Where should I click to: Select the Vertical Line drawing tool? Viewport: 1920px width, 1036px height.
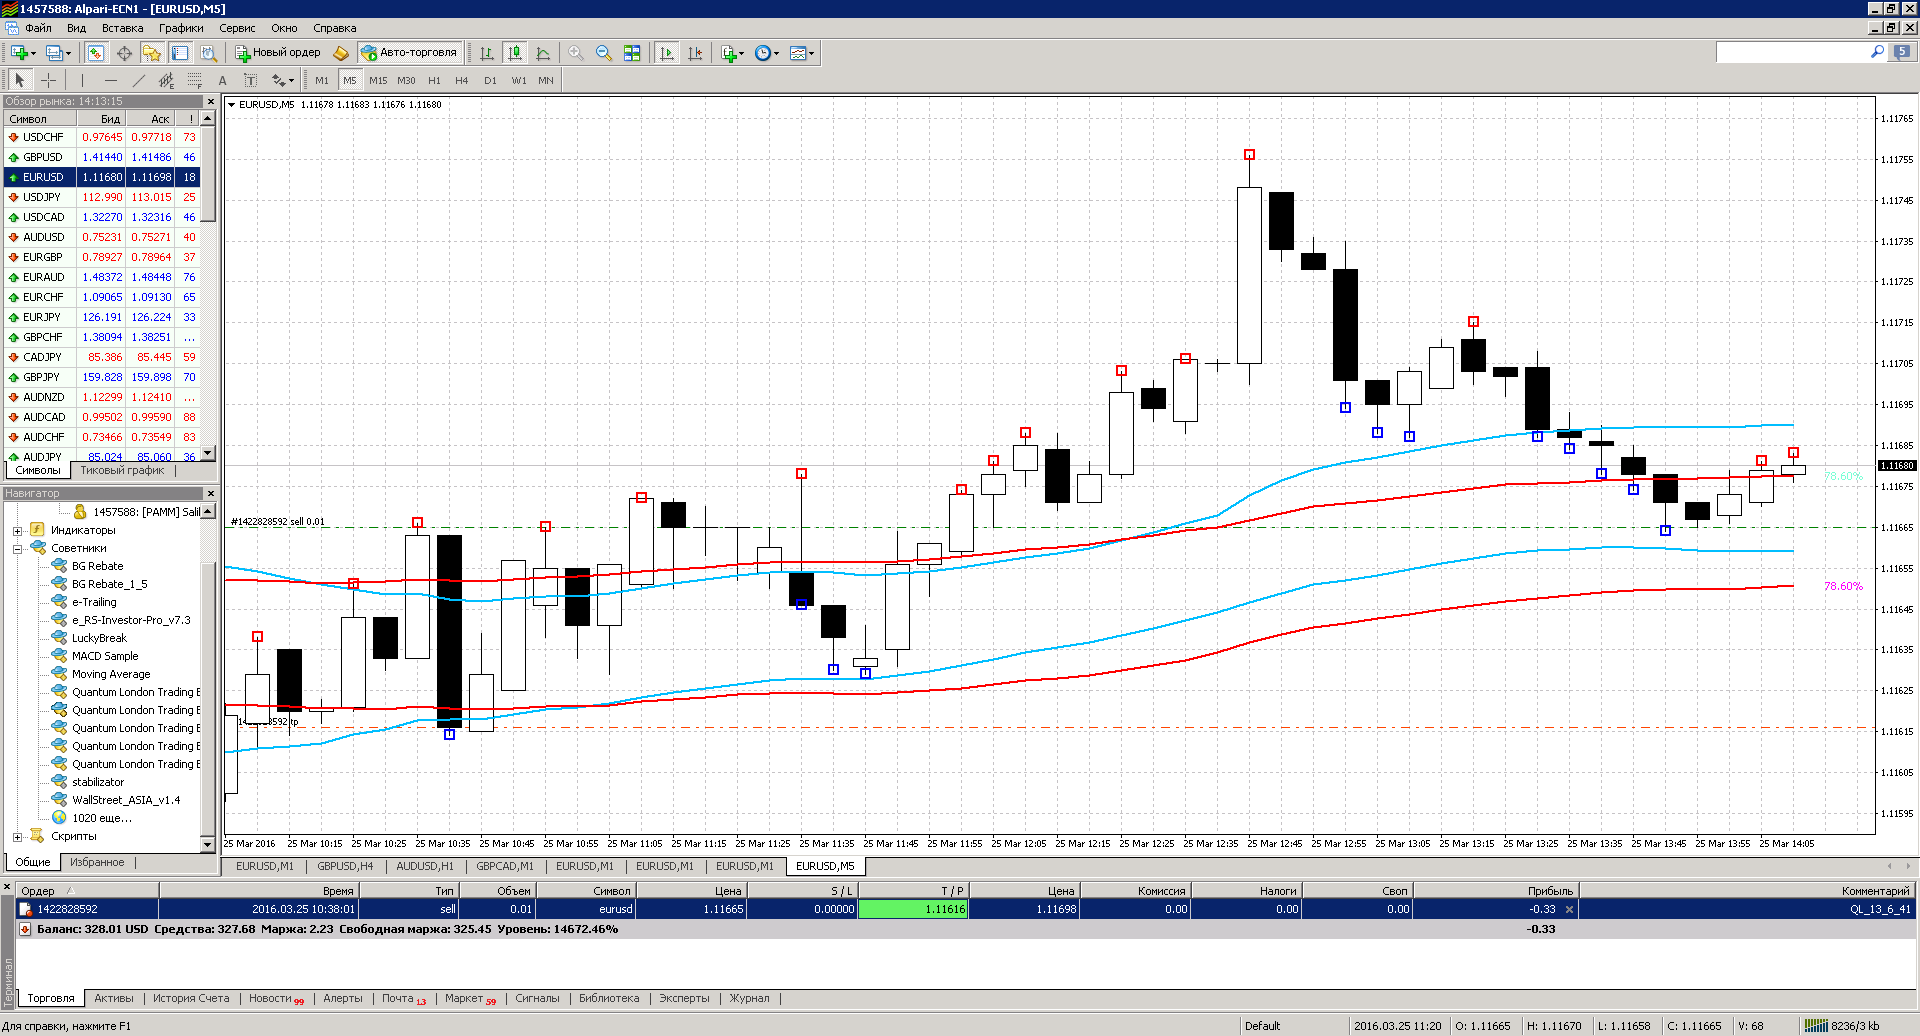tap(82, 80)
